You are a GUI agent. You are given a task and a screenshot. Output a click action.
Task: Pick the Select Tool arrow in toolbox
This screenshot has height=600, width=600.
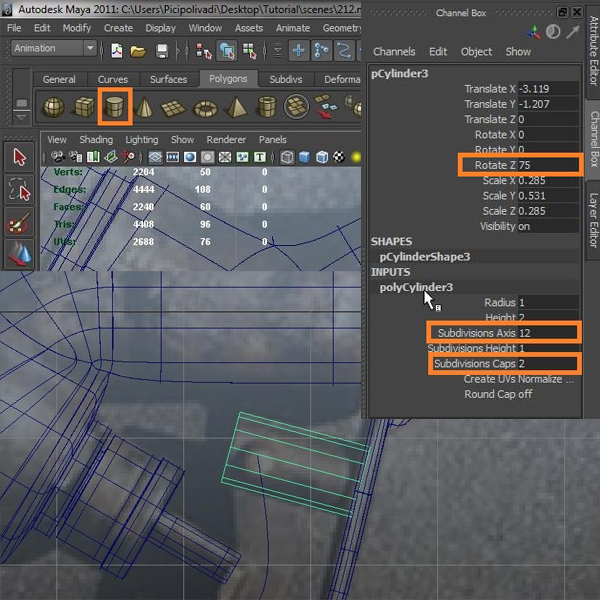tap(19, 157)
